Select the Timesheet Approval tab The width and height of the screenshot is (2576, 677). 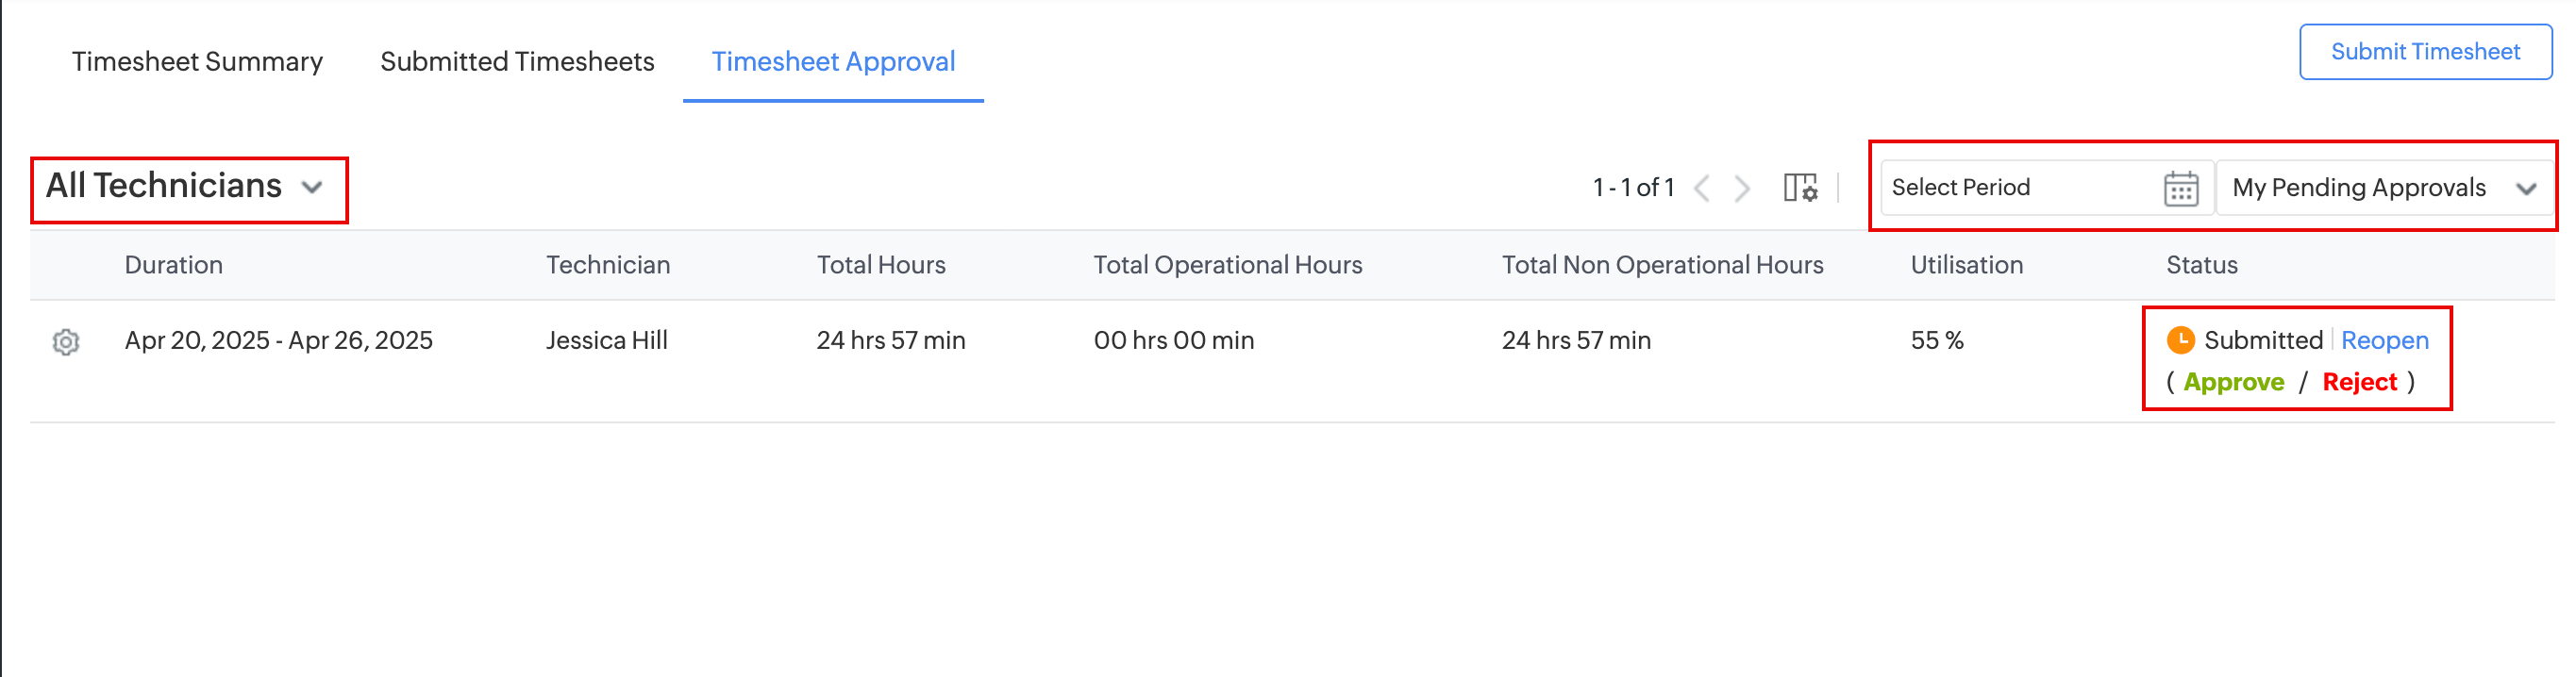coord(833,62)
